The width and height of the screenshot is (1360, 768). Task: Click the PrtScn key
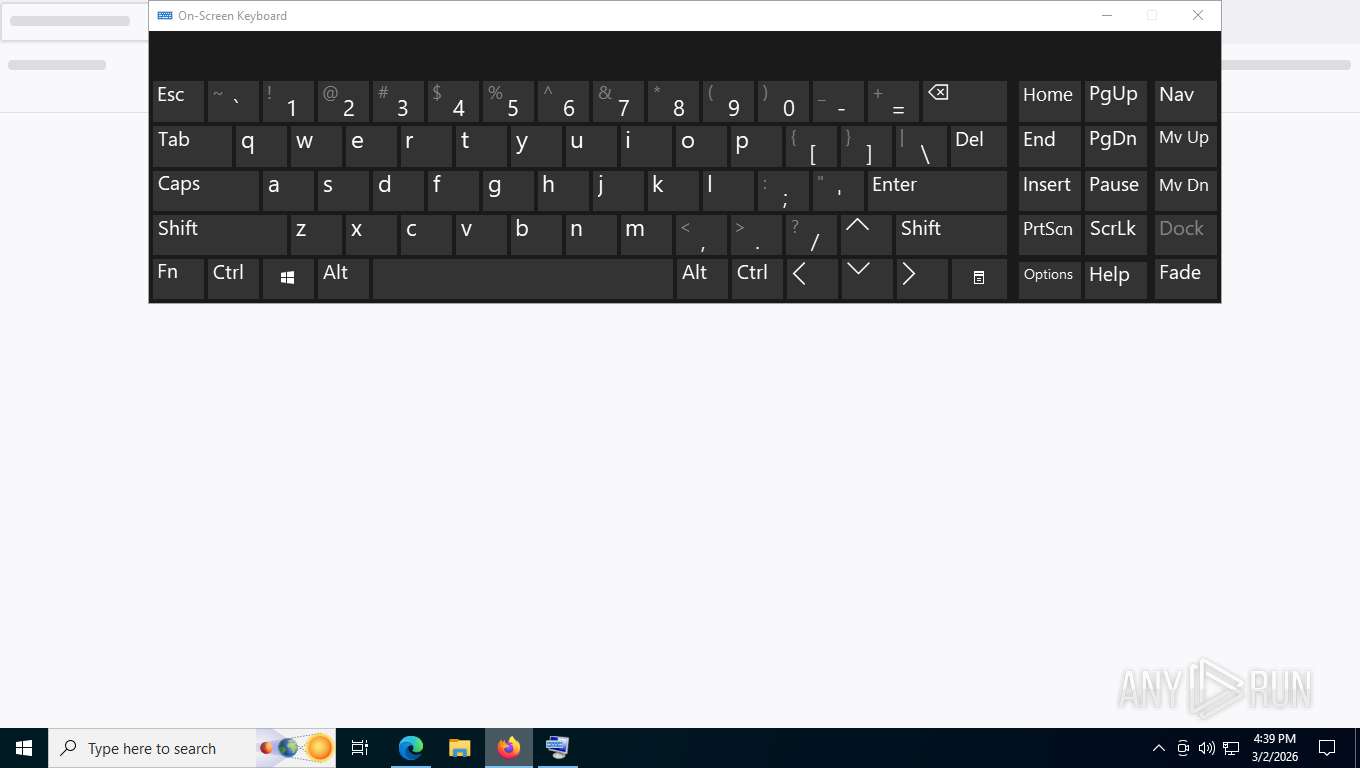pyautogui.click(x=1049, y=234)
